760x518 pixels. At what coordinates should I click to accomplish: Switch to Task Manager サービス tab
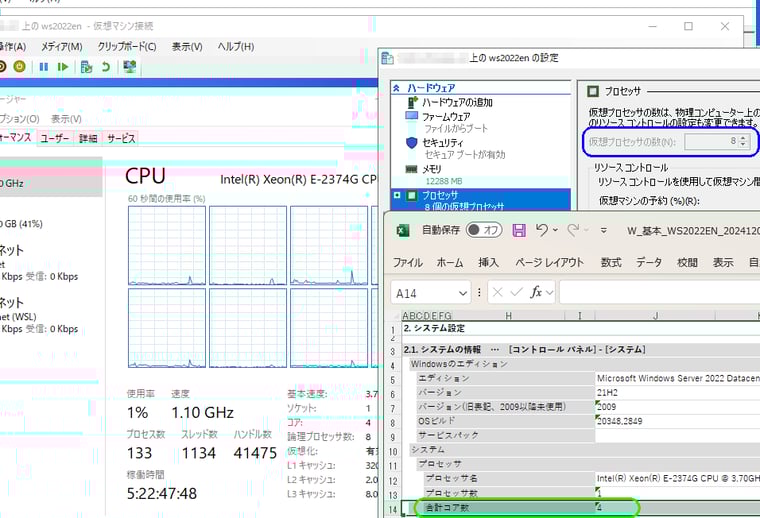121,139
